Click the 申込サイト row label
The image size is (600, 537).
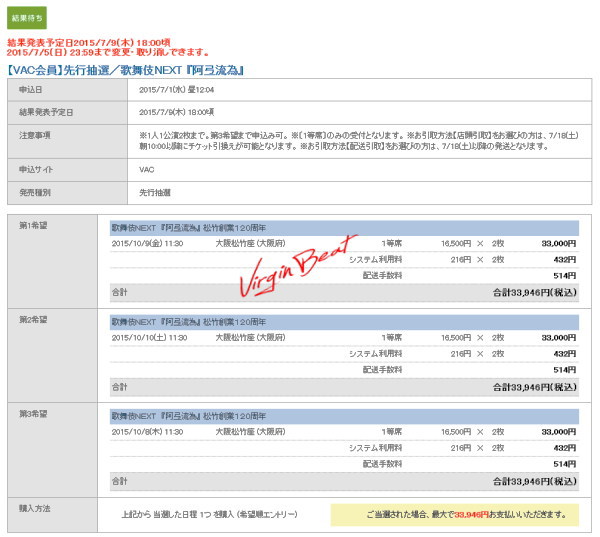[x=36, y=169]
